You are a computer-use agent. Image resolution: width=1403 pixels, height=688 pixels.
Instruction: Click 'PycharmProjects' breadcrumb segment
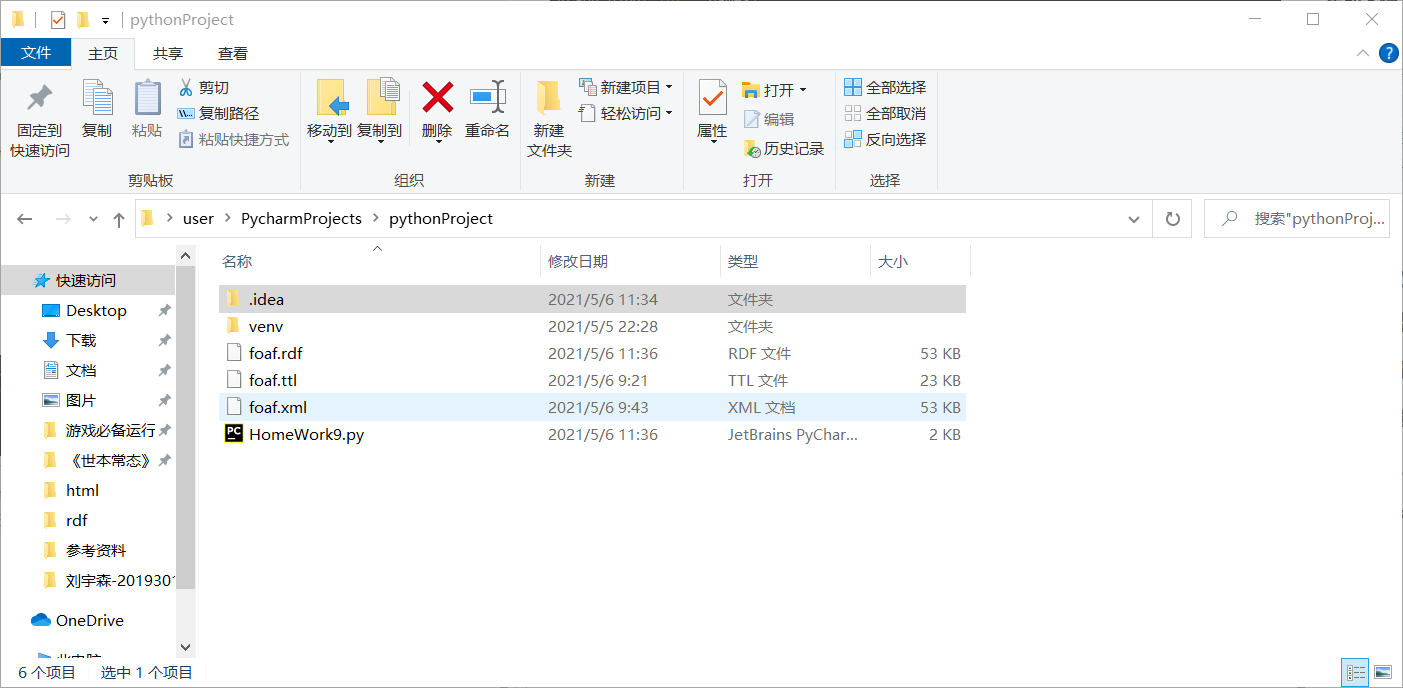pos(301,219)
